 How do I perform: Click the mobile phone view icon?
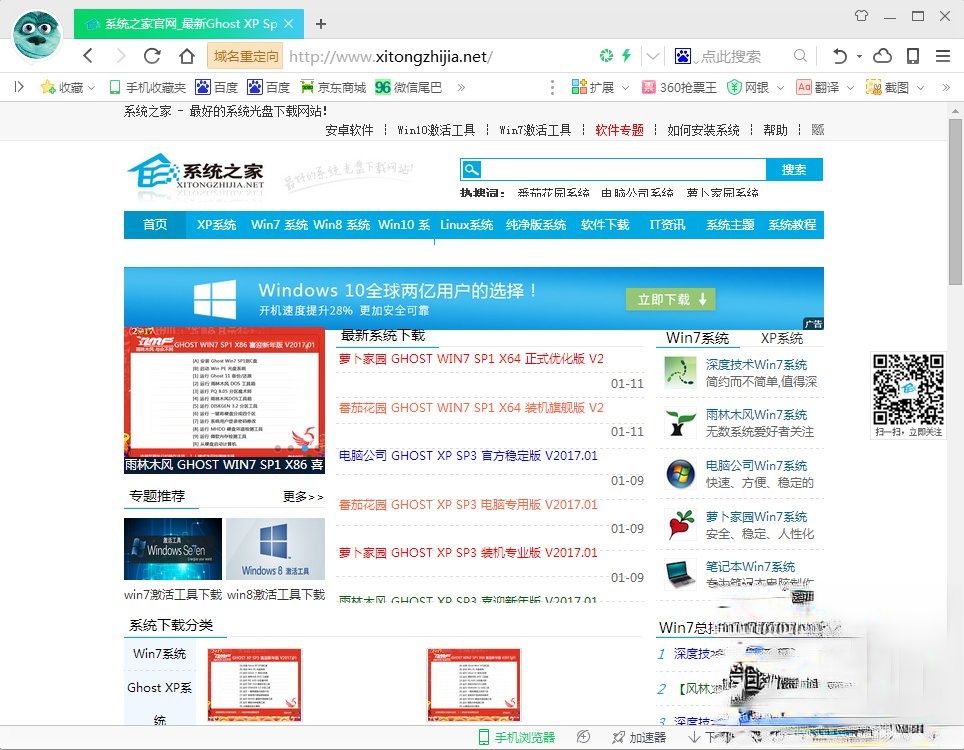[x=912, y=57]
